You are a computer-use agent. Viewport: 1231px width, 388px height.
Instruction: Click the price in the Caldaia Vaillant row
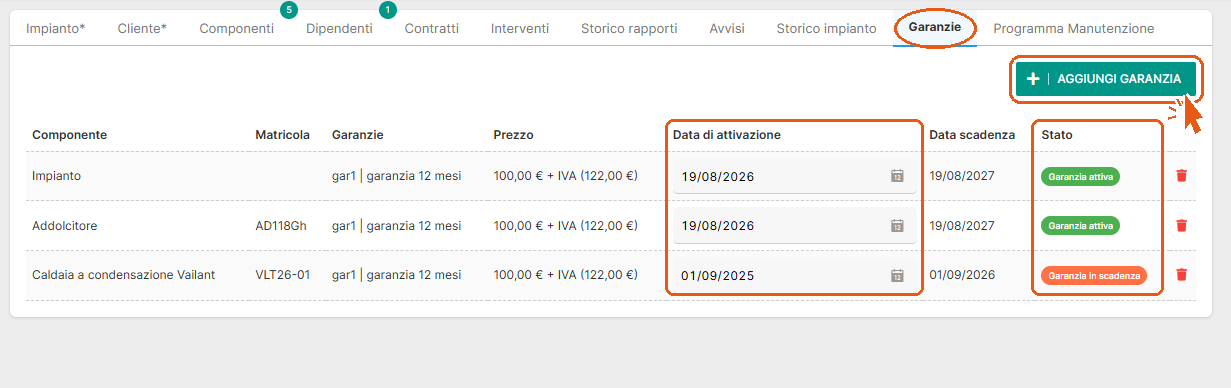coord(565,275)
